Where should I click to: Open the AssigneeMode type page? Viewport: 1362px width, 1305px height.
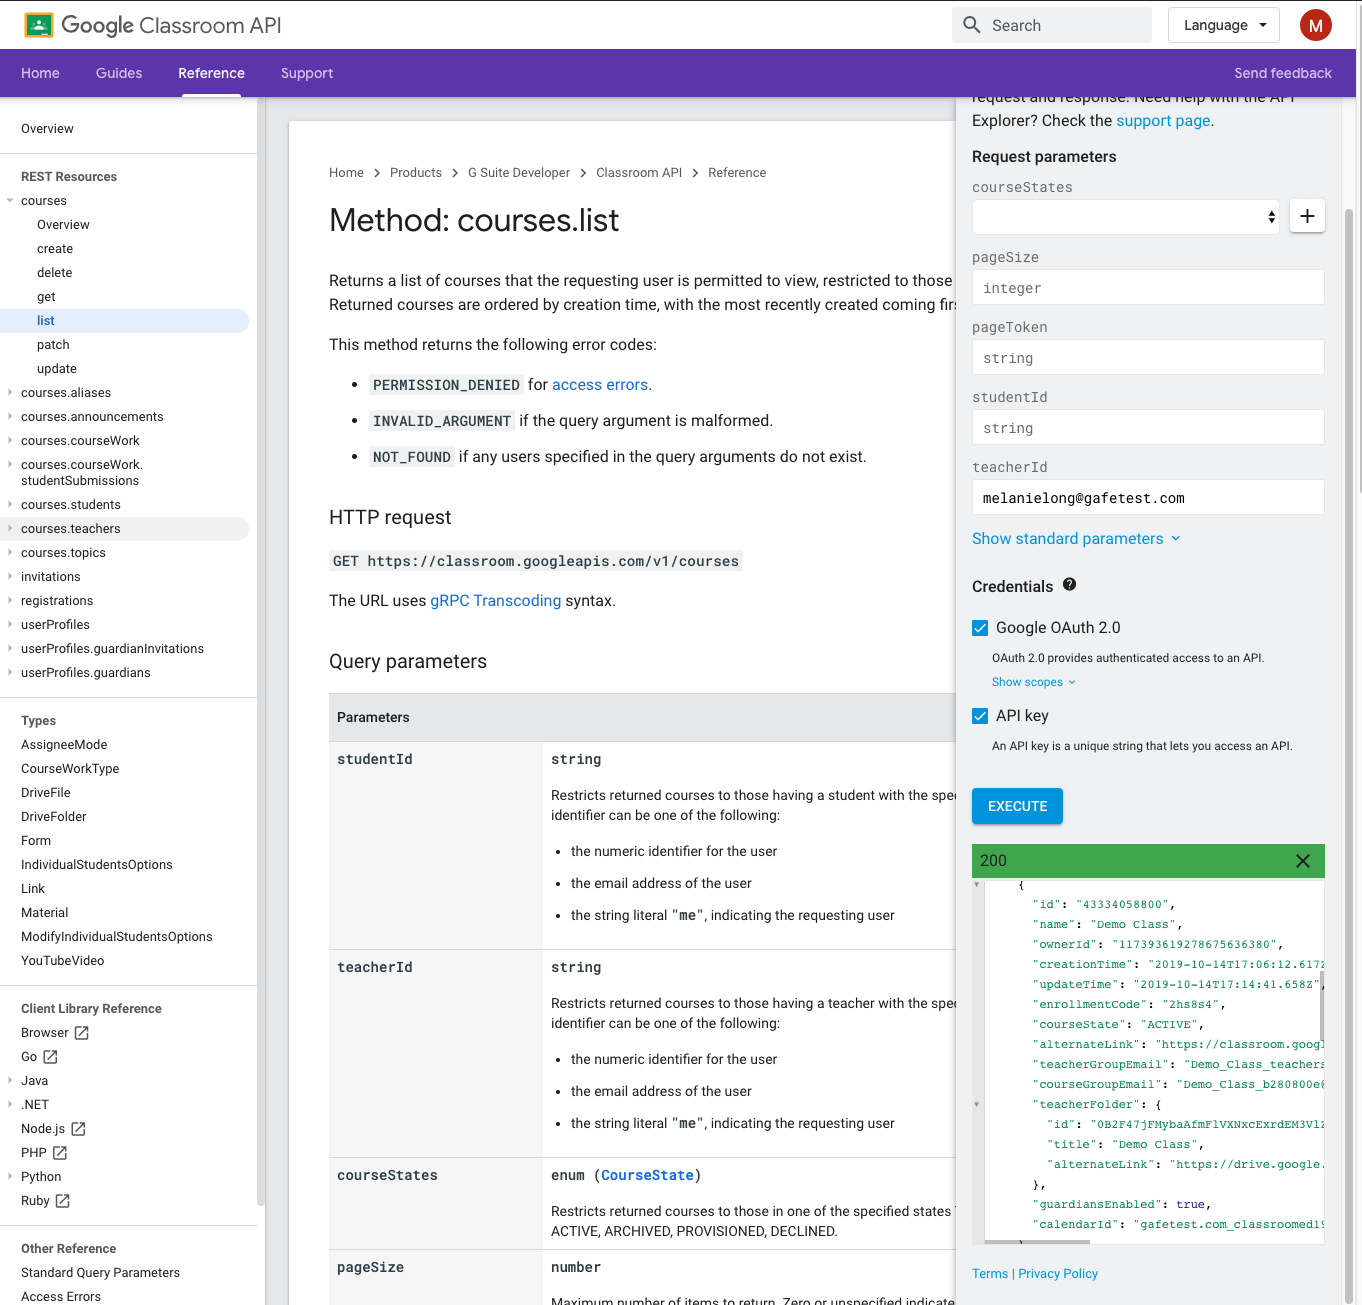click(x=64, y=745)
